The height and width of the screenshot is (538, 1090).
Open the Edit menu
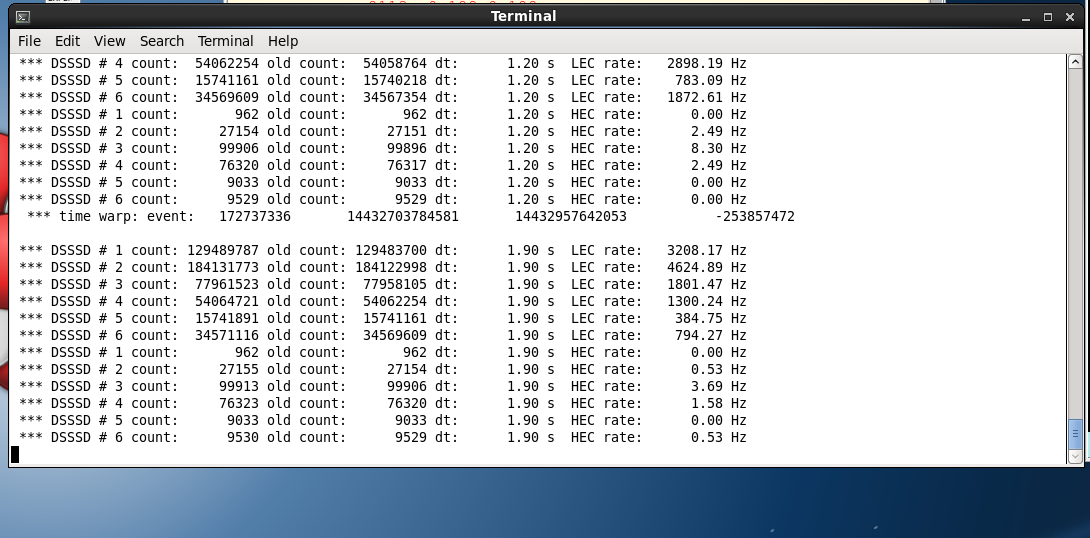(x=67, y=41)
